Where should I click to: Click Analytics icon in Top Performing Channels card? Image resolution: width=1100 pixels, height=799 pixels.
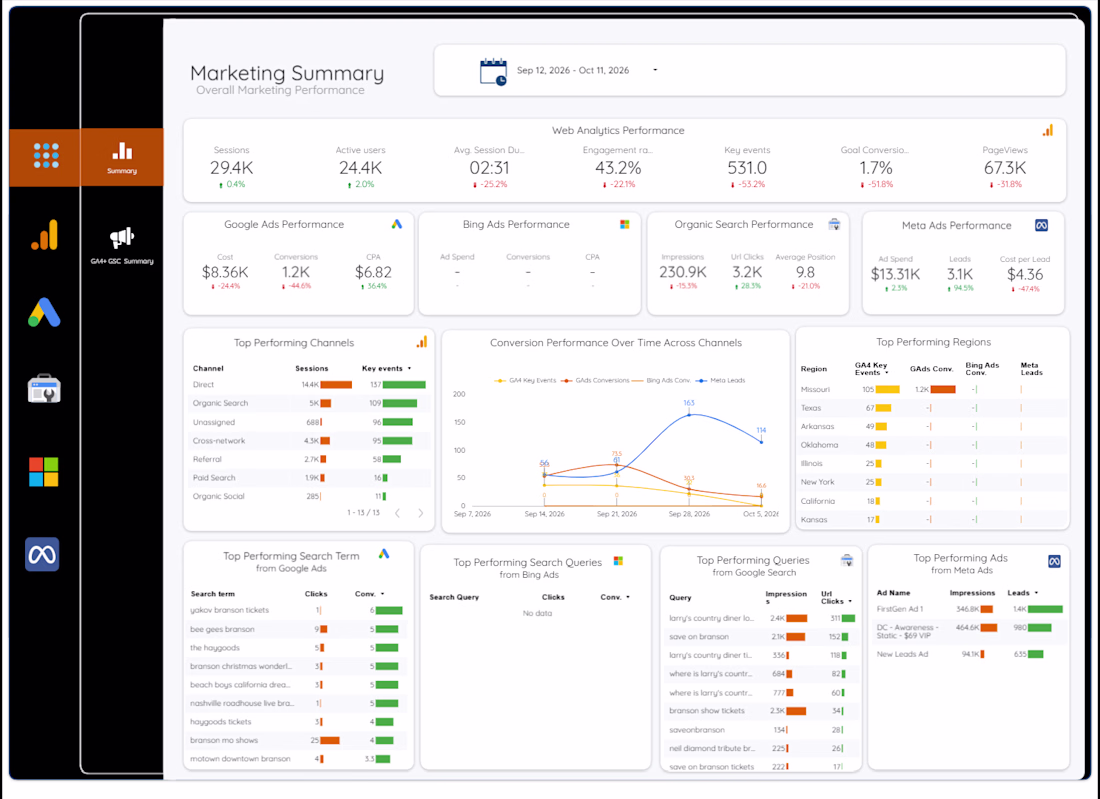pyautogui.click(x=422, y=342)
